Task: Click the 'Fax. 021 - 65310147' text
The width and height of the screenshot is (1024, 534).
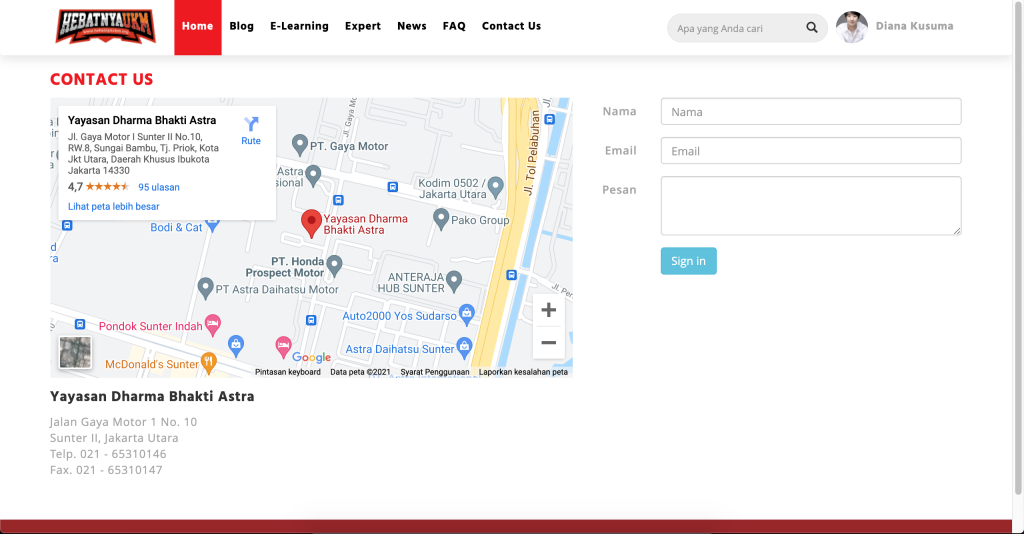Action: coord(106,470)
